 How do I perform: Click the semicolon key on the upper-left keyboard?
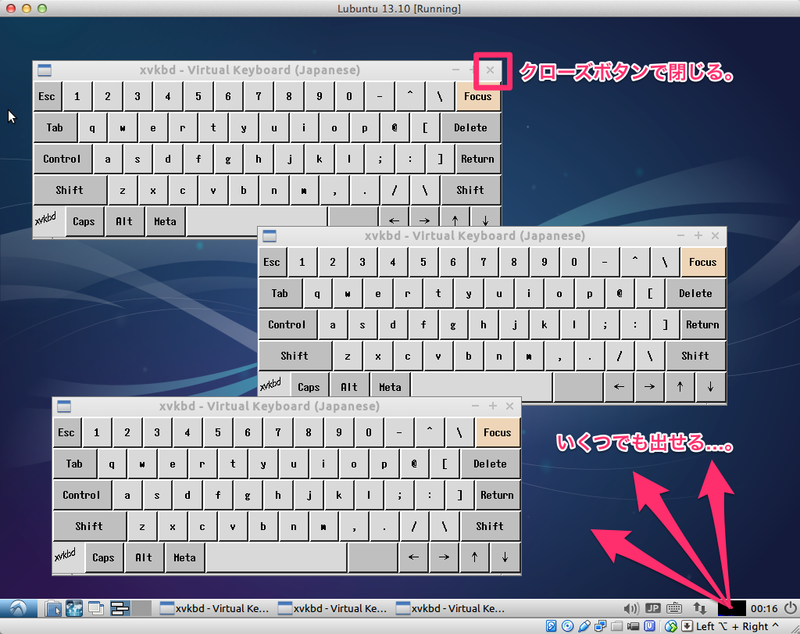(x=380, y=159)
